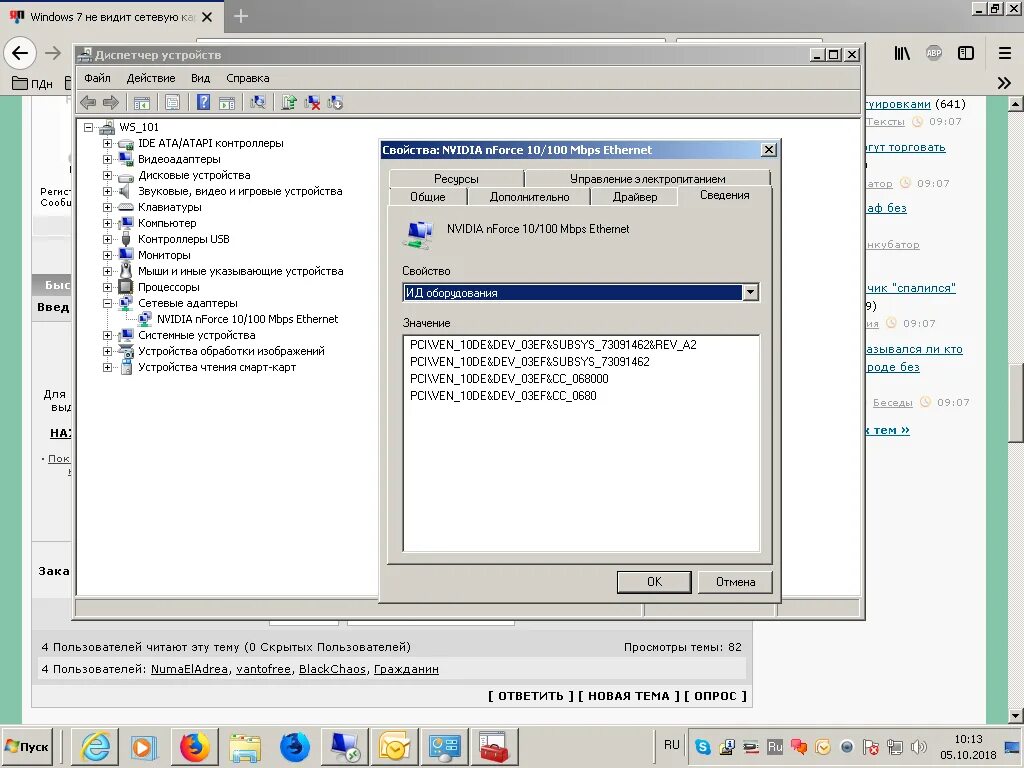Click the ABP Adblock Plus icon

tap(934, 53)
